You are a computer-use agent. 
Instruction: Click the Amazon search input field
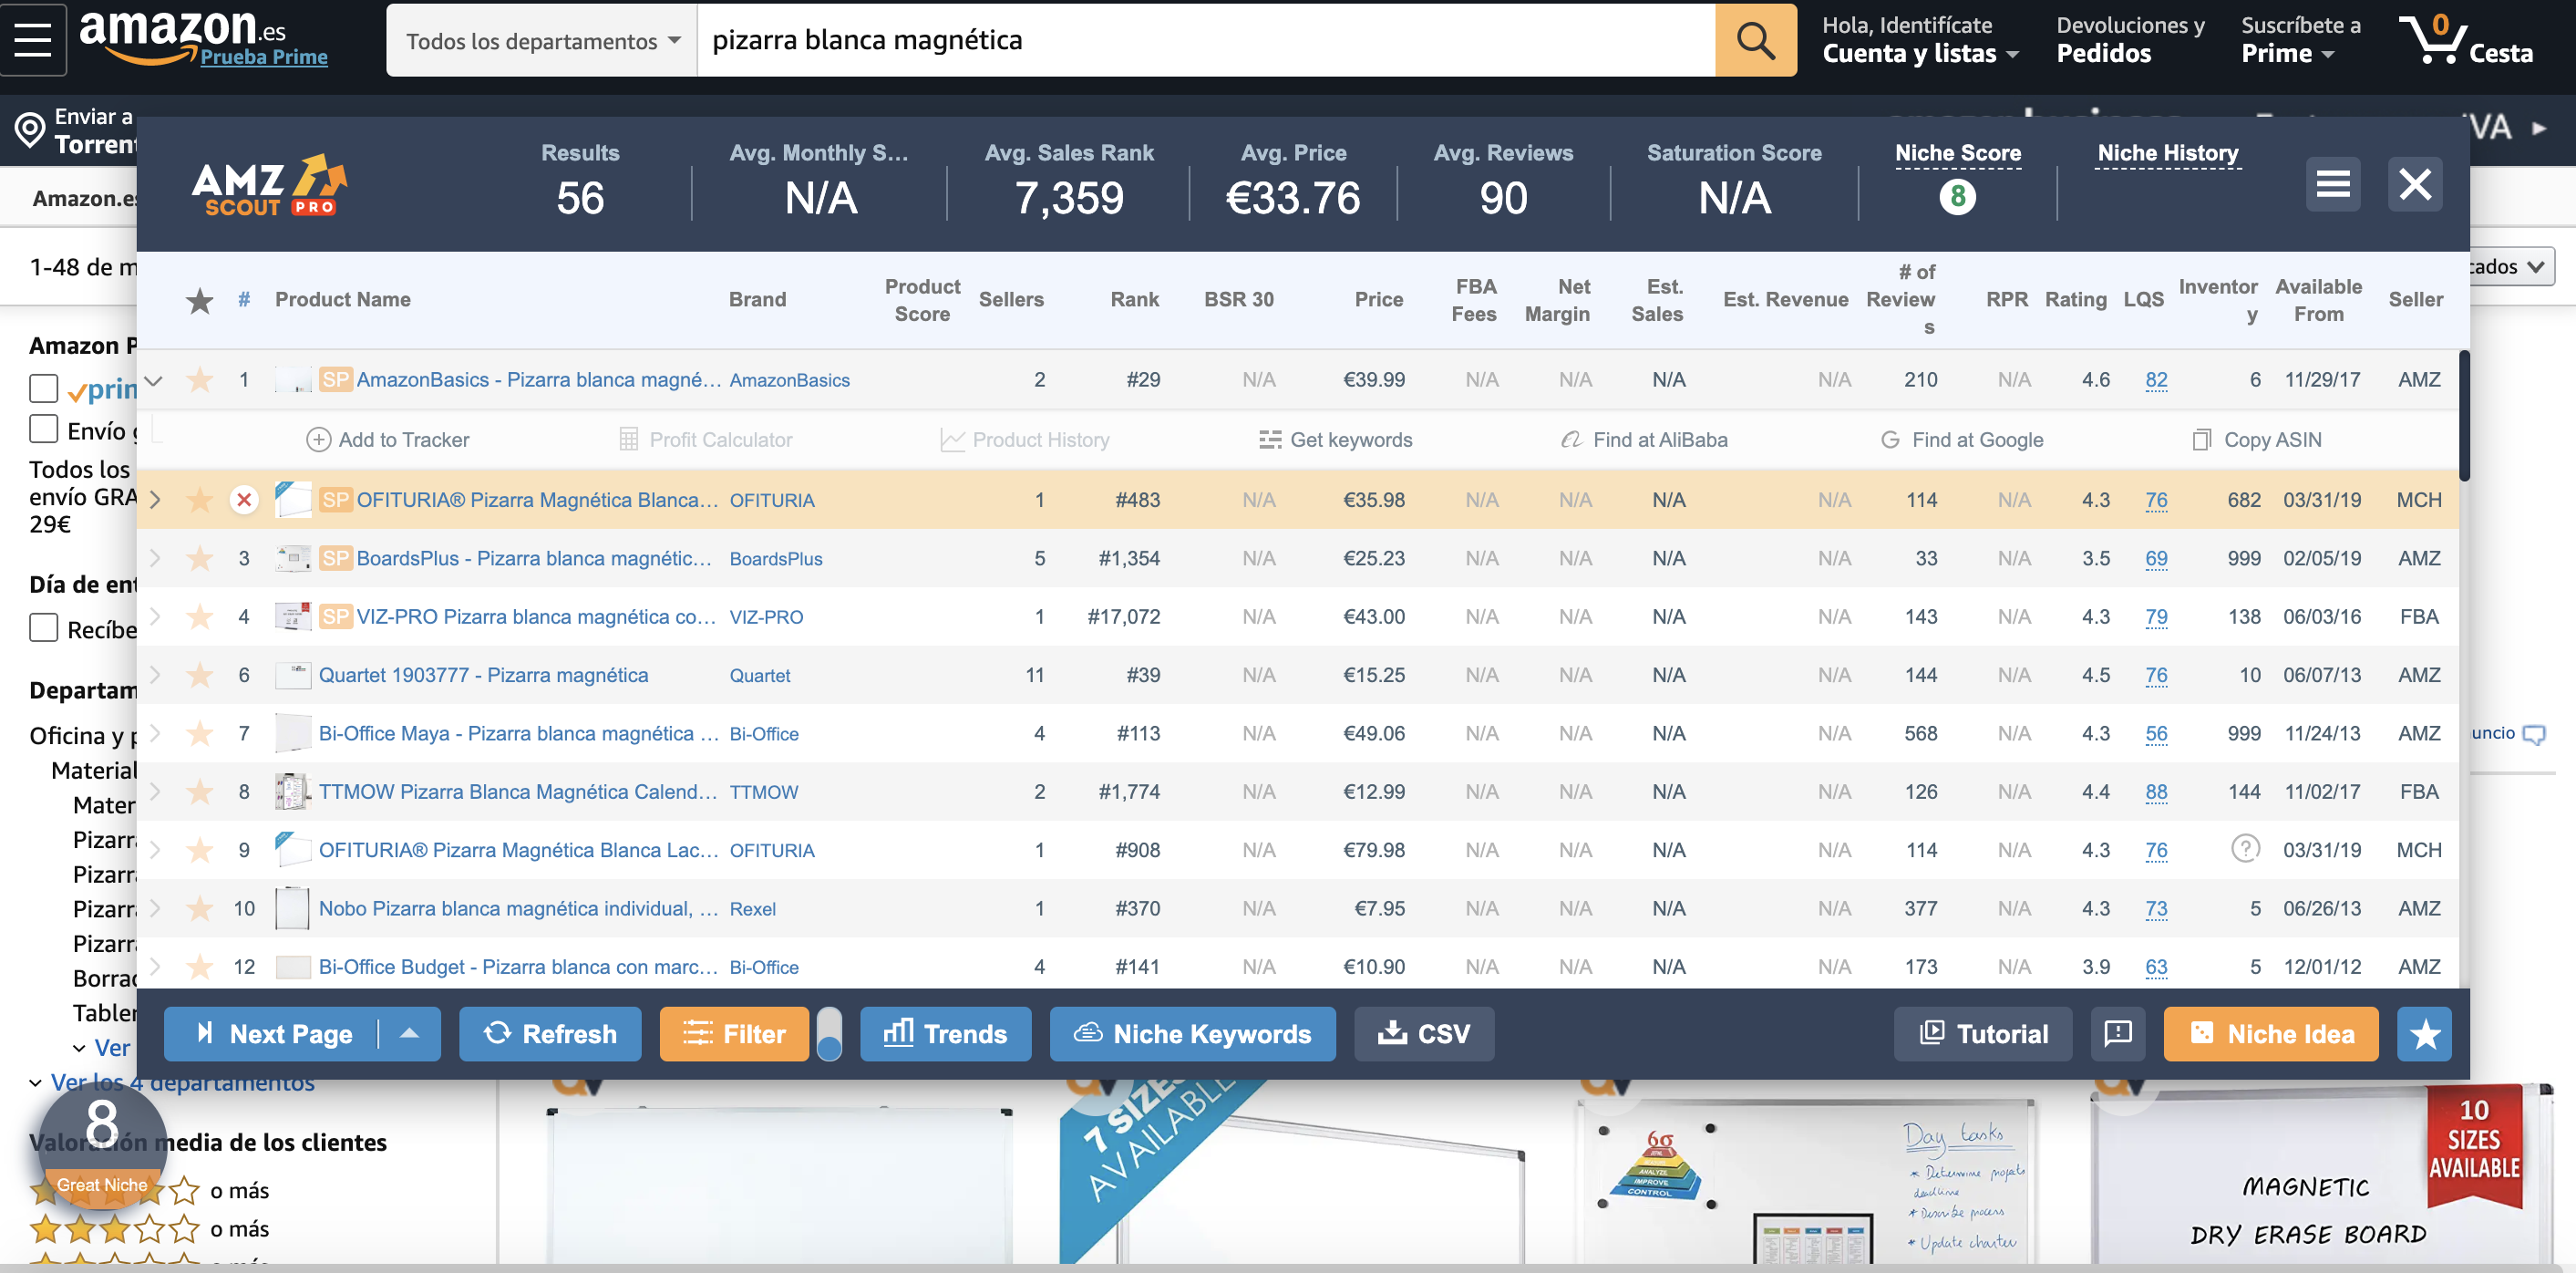[x=1206, y=40]
